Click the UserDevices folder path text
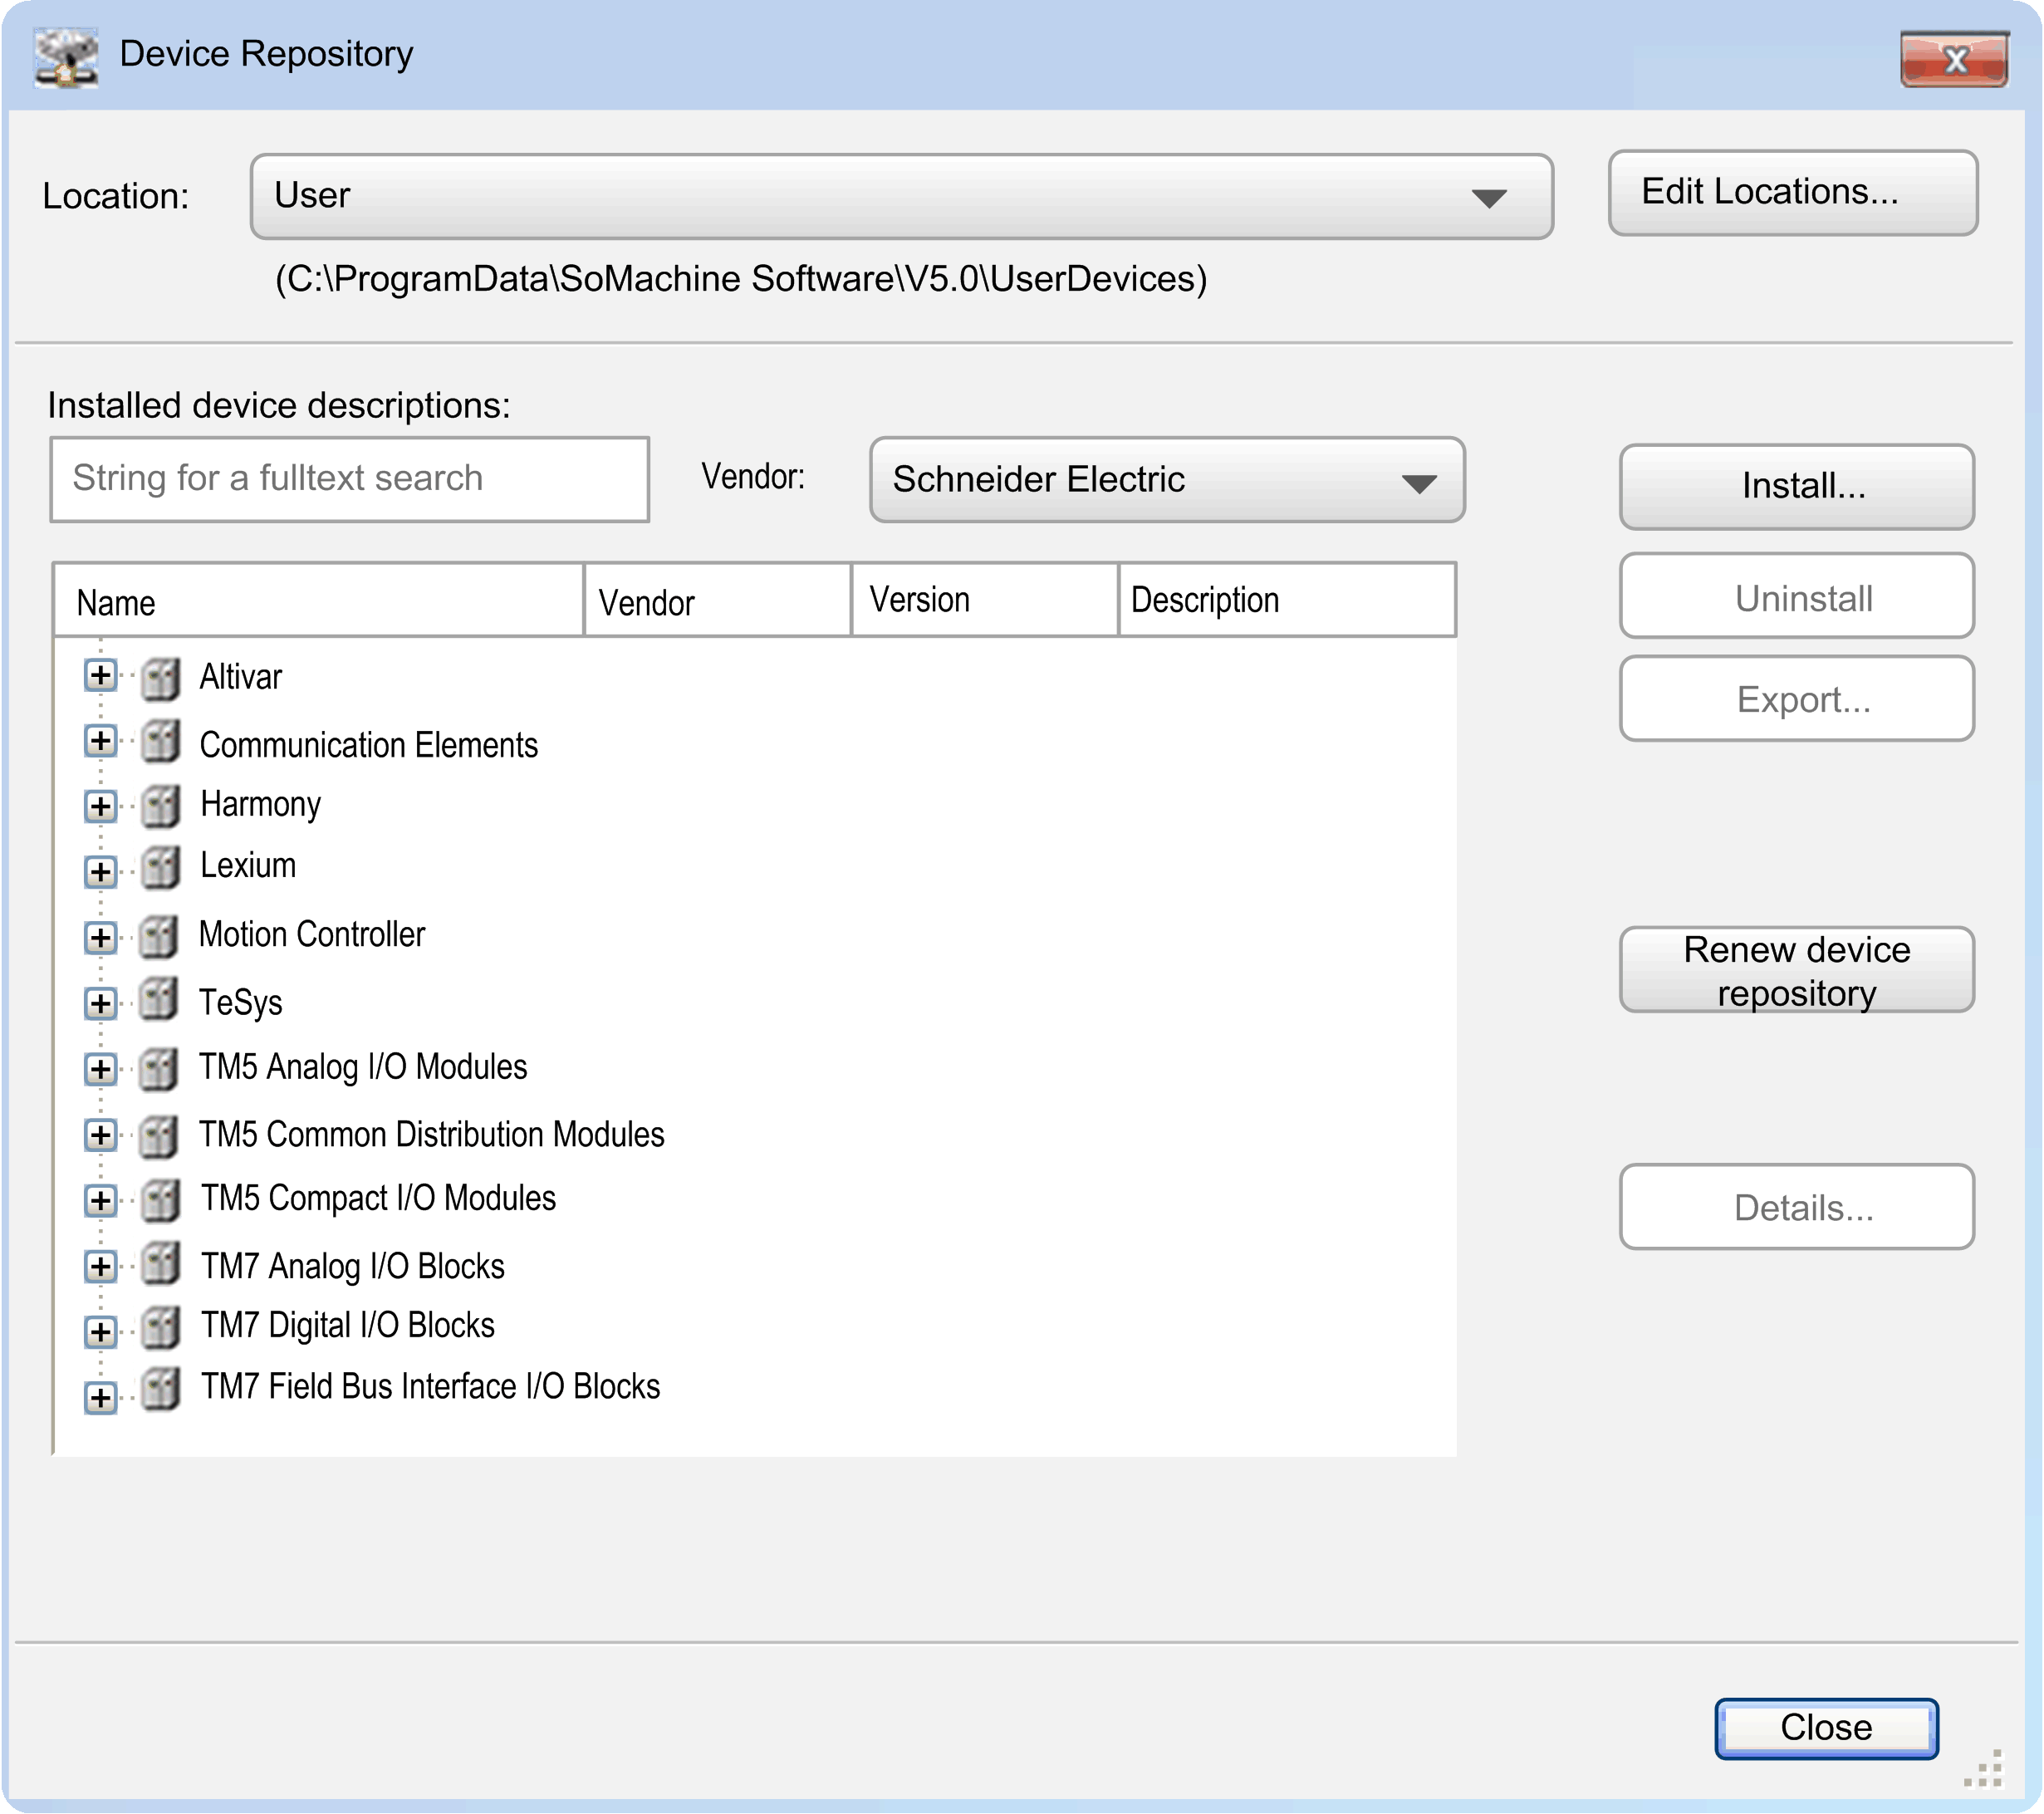 pos(741,279)
